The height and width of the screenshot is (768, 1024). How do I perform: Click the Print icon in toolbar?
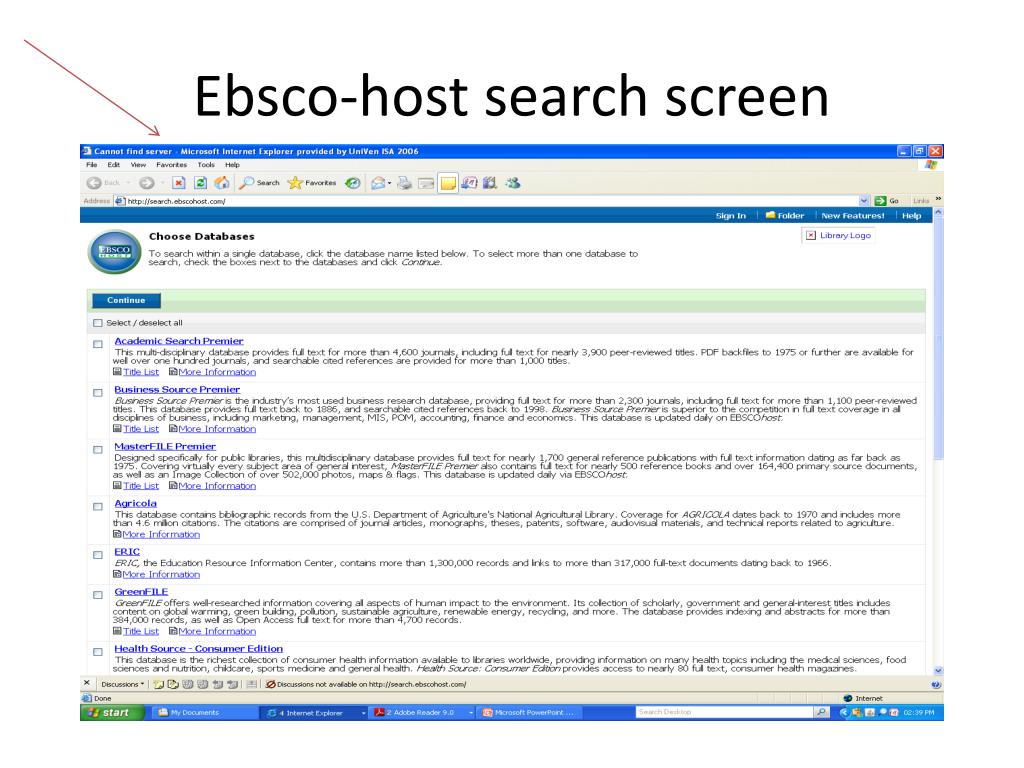(x=405, y=184)
